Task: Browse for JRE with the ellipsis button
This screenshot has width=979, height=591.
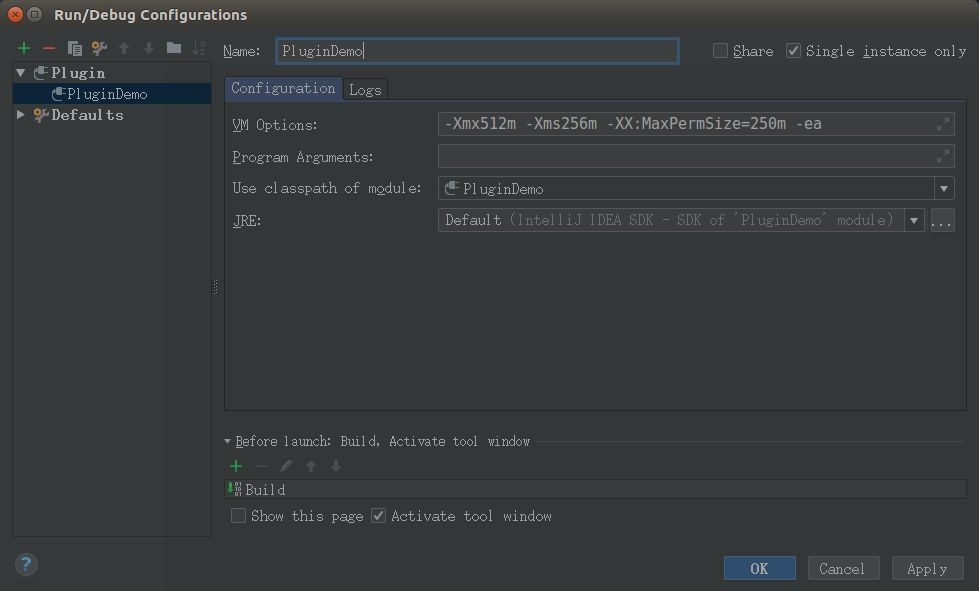Action: point(942,220)
